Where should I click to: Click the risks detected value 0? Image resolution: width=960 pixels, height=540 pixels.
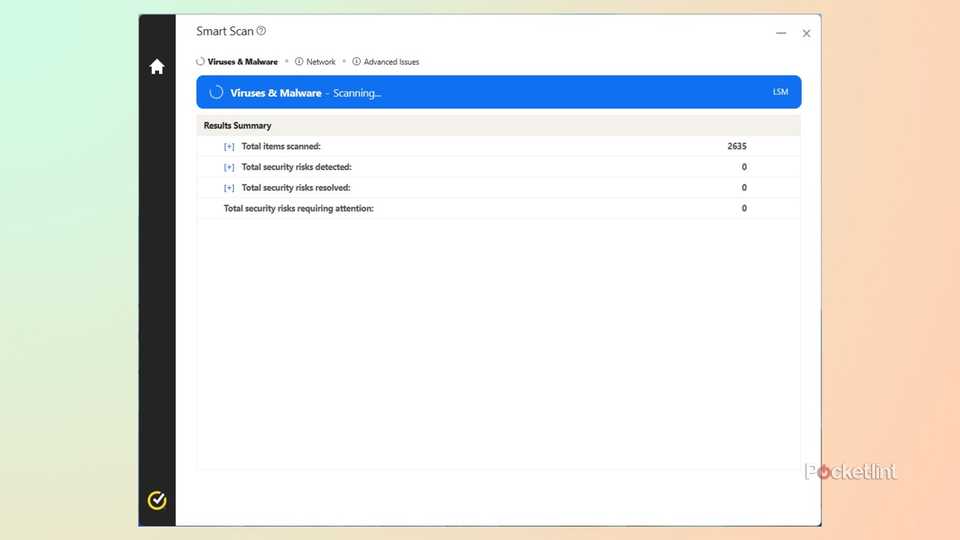click(744, 167)
